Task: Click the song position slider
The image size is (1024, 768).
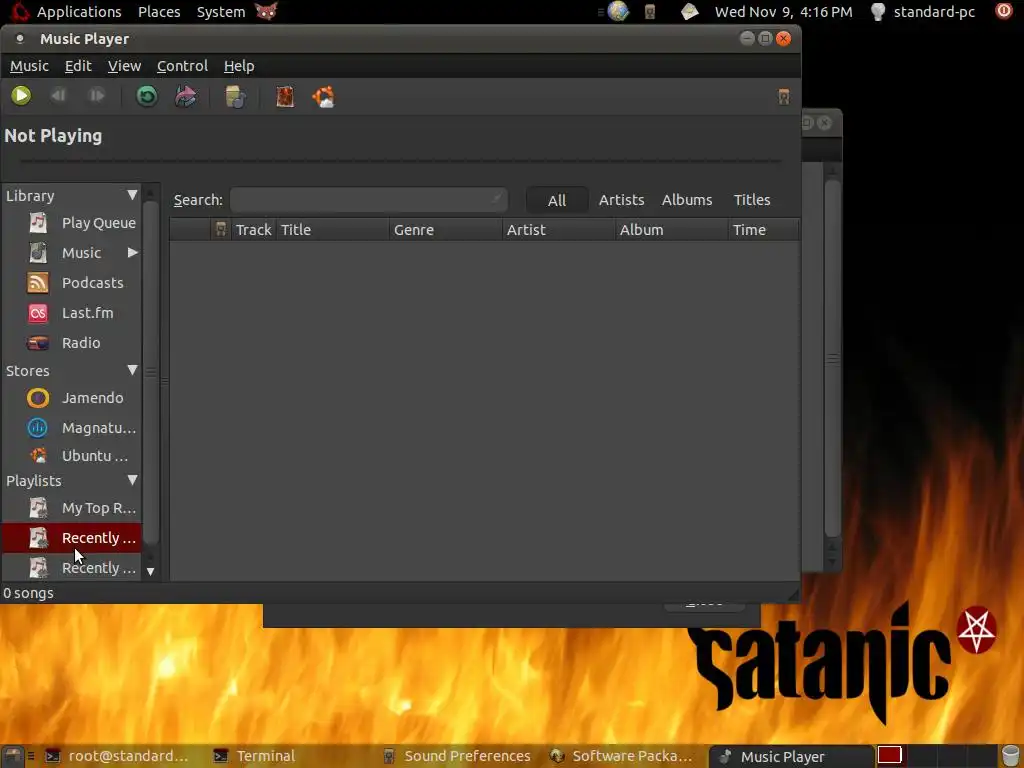Action: 400,160
